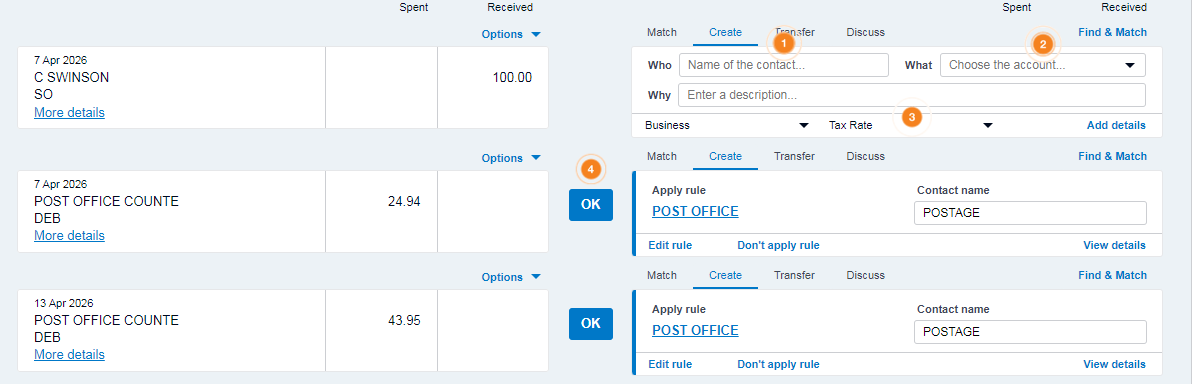Viewport: 1195px width, 384px height.
Task: Select the 24.94 spent amount
Action: coord(404,202)
